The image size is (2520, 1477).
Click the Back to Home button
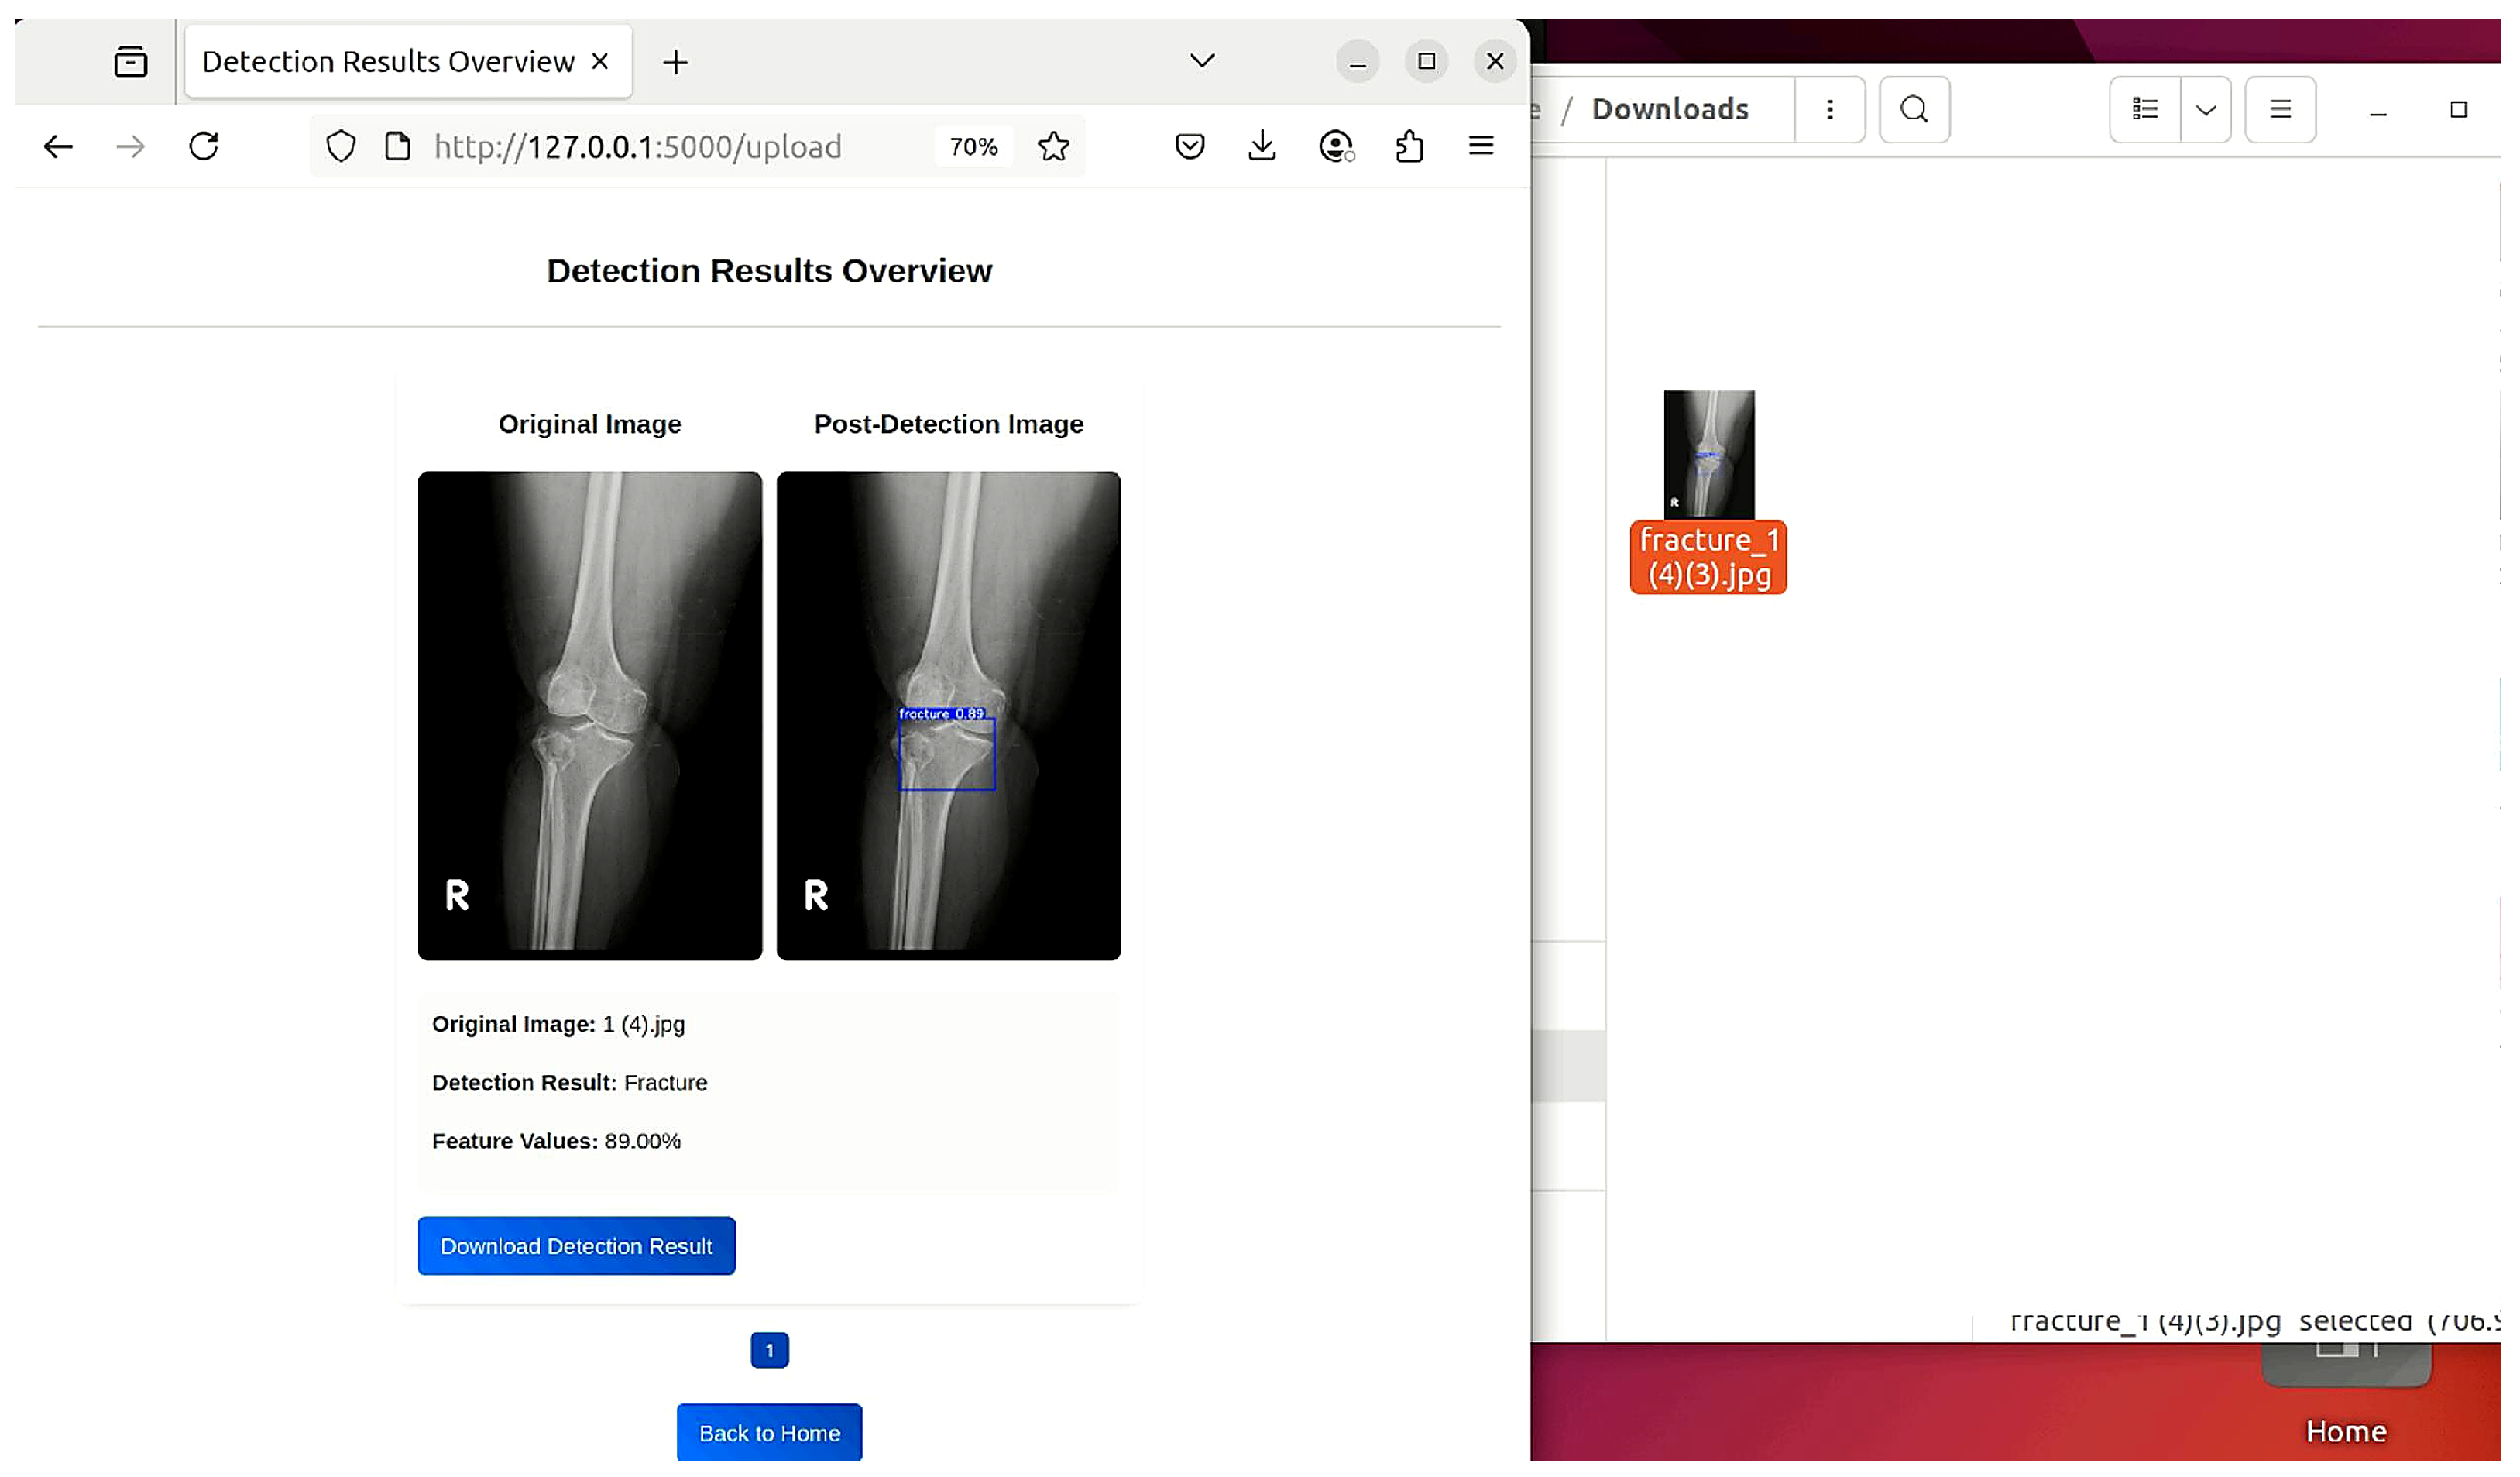pyautogui.click(x=770, y=1433)
